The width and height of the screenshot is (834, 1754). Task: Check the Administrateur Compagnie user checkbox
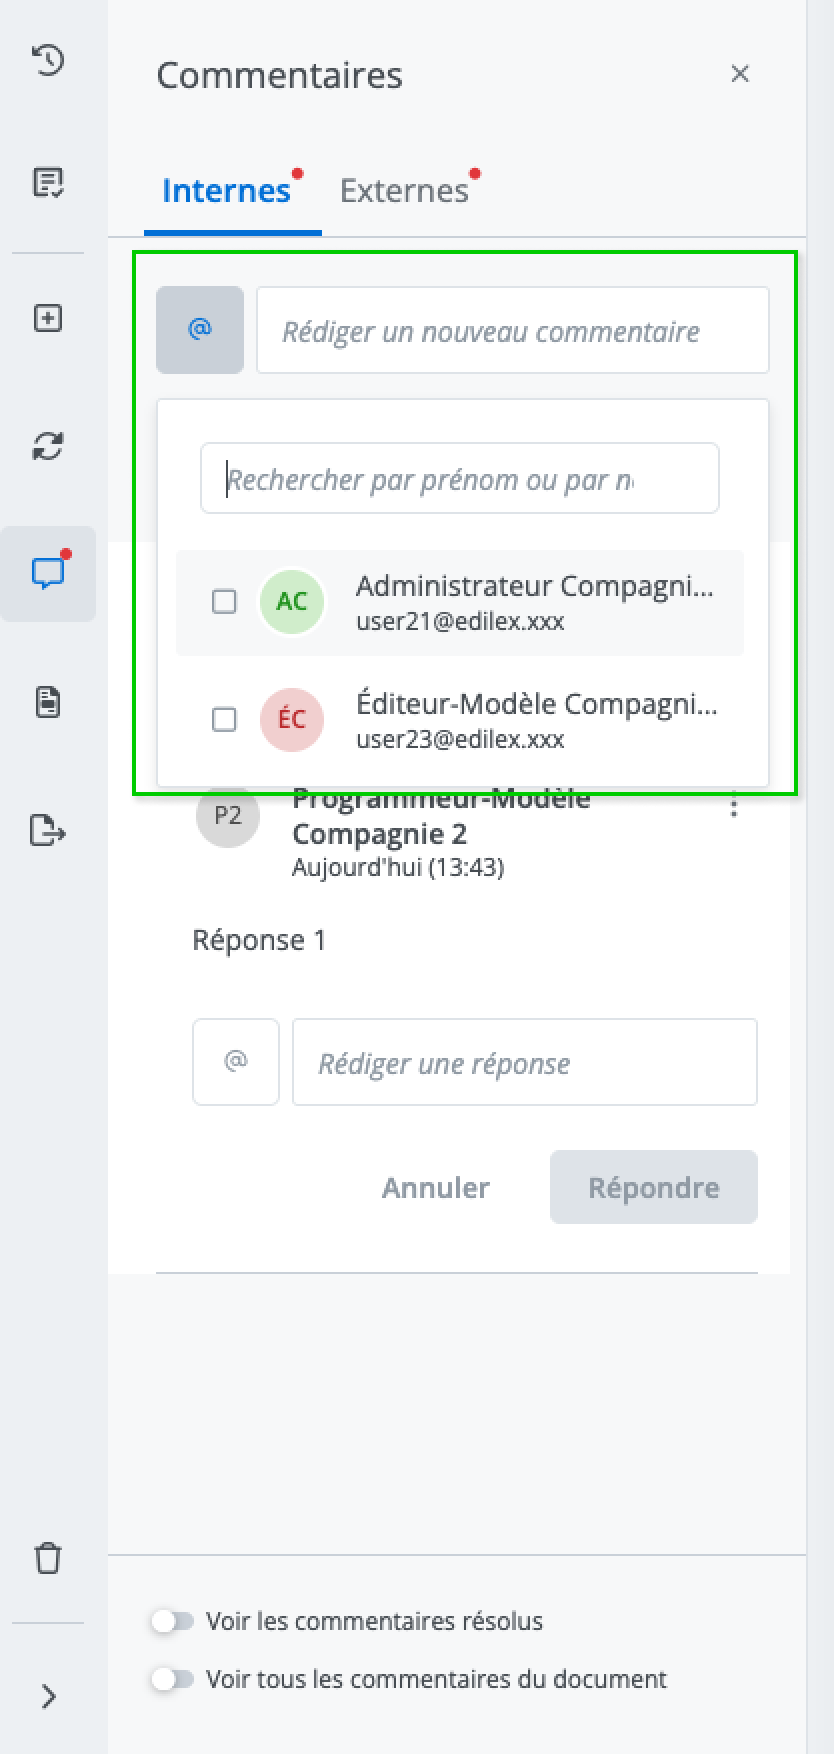point(224,602)
